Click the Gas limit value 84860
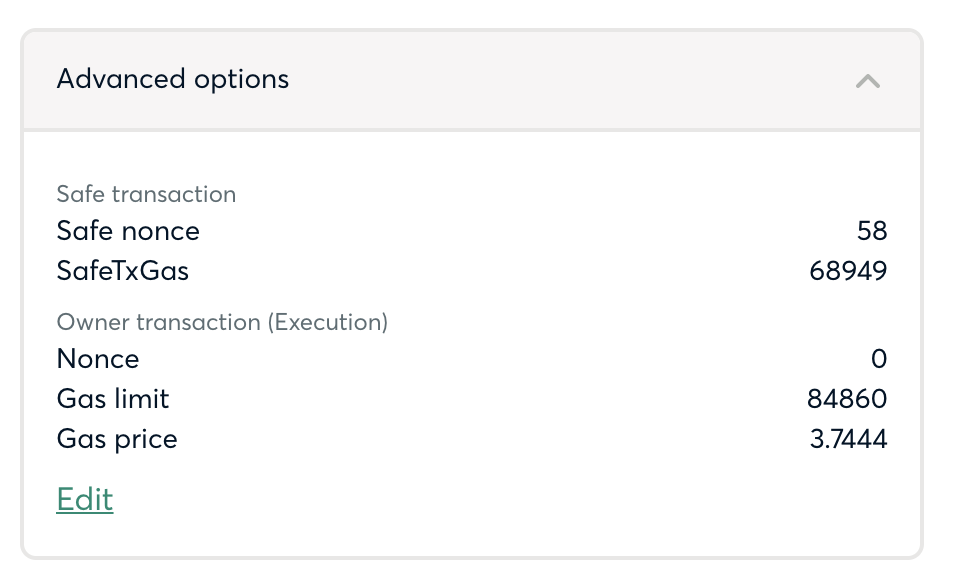This screenshot has height=588, width=954. [847, 399]
